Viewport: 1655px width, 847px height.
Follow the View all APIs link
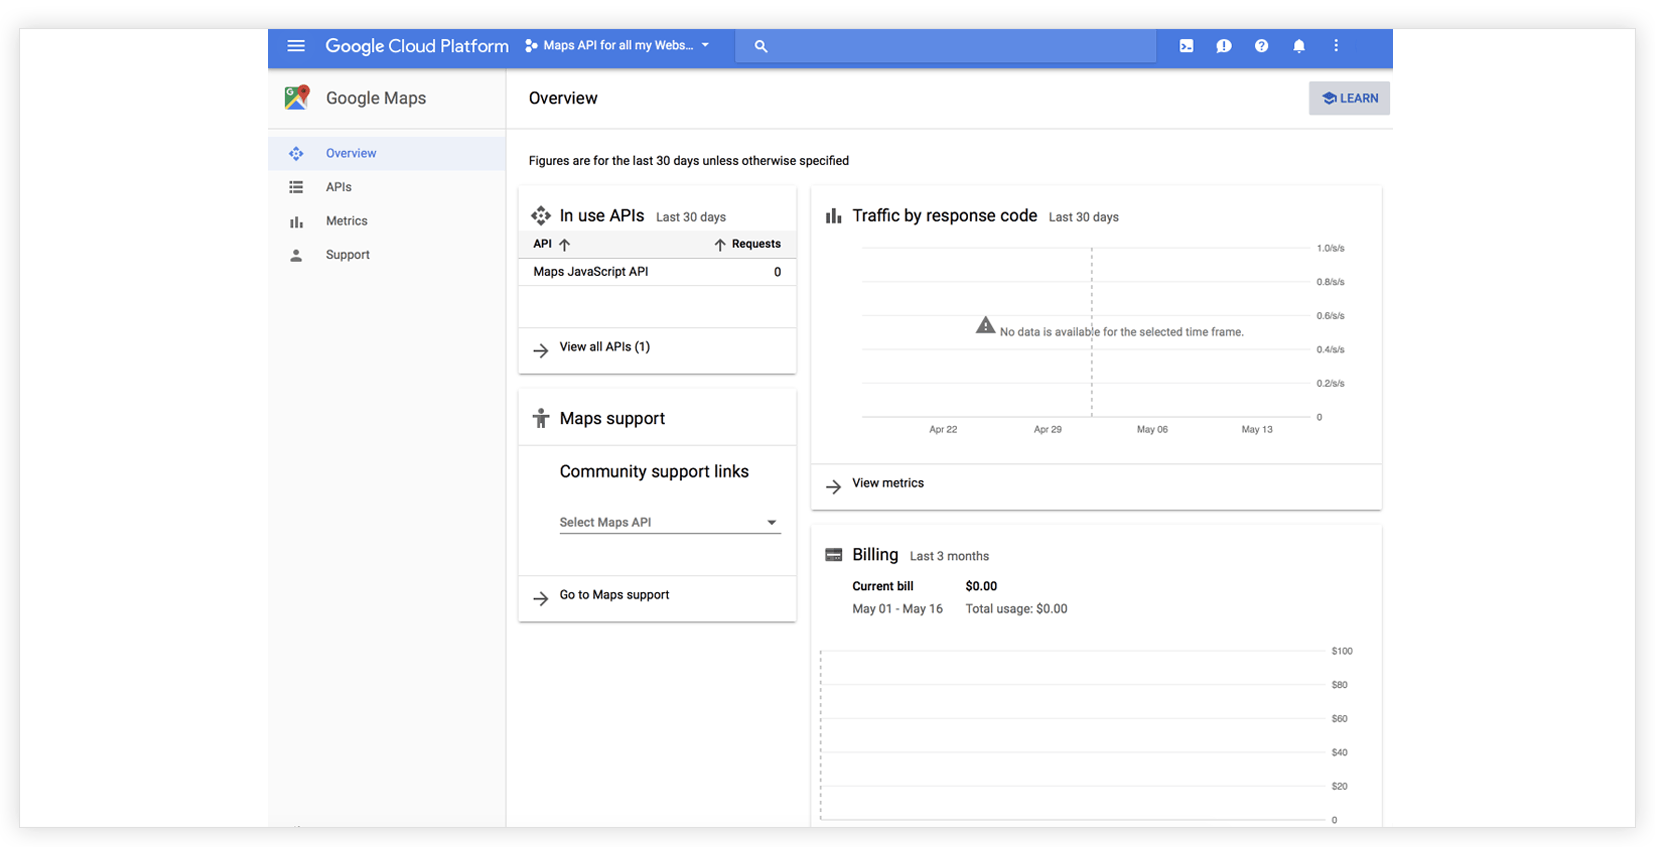(x=604, y=347)
